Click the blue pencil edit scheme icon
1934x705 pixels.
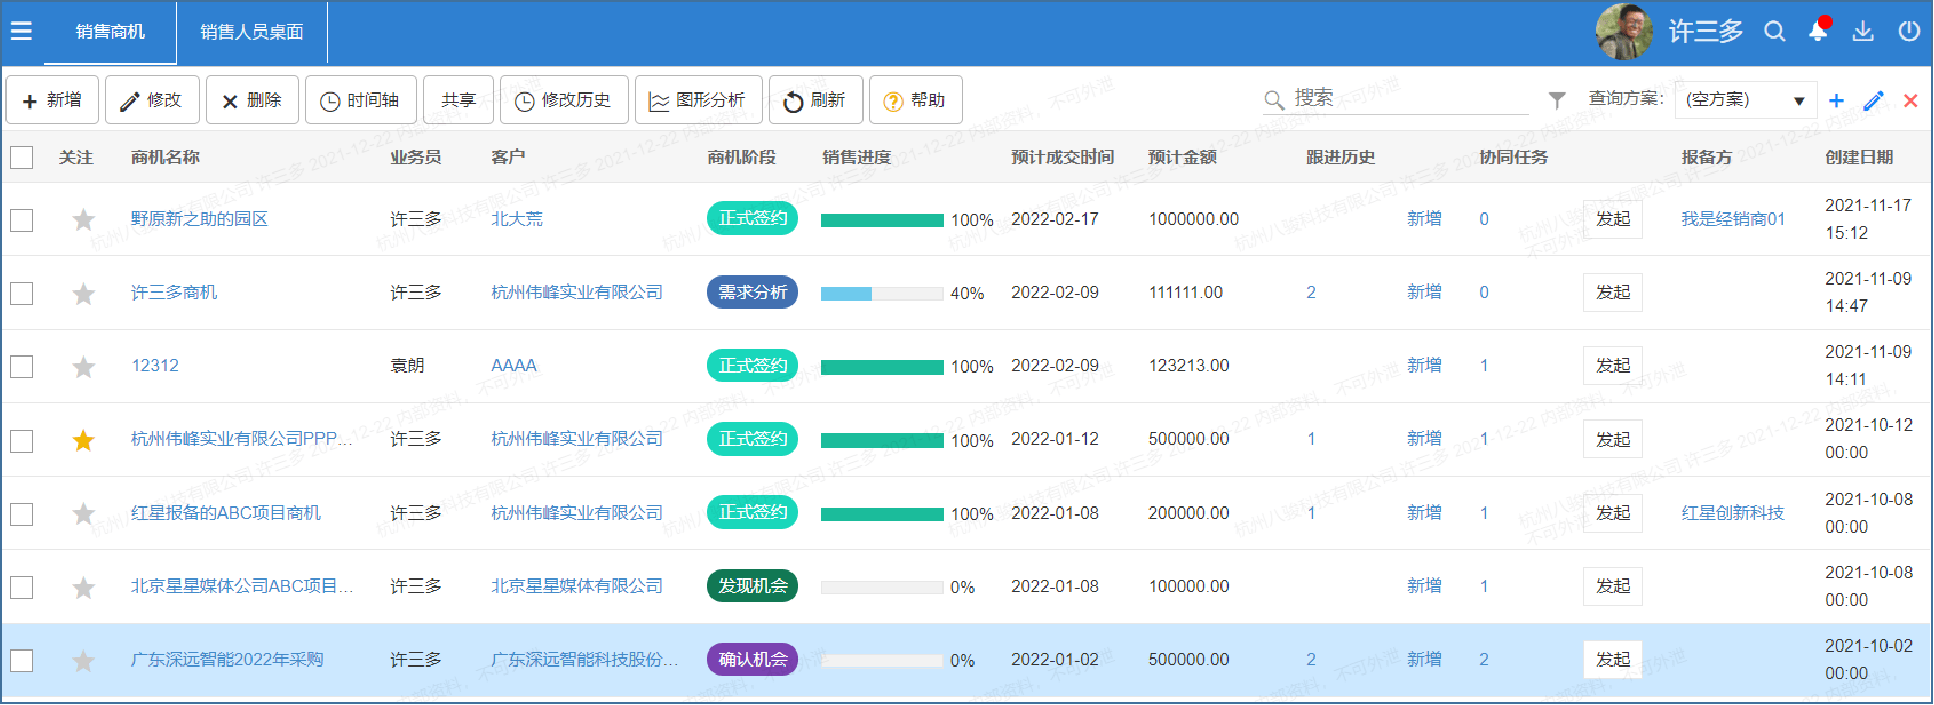1873,100
